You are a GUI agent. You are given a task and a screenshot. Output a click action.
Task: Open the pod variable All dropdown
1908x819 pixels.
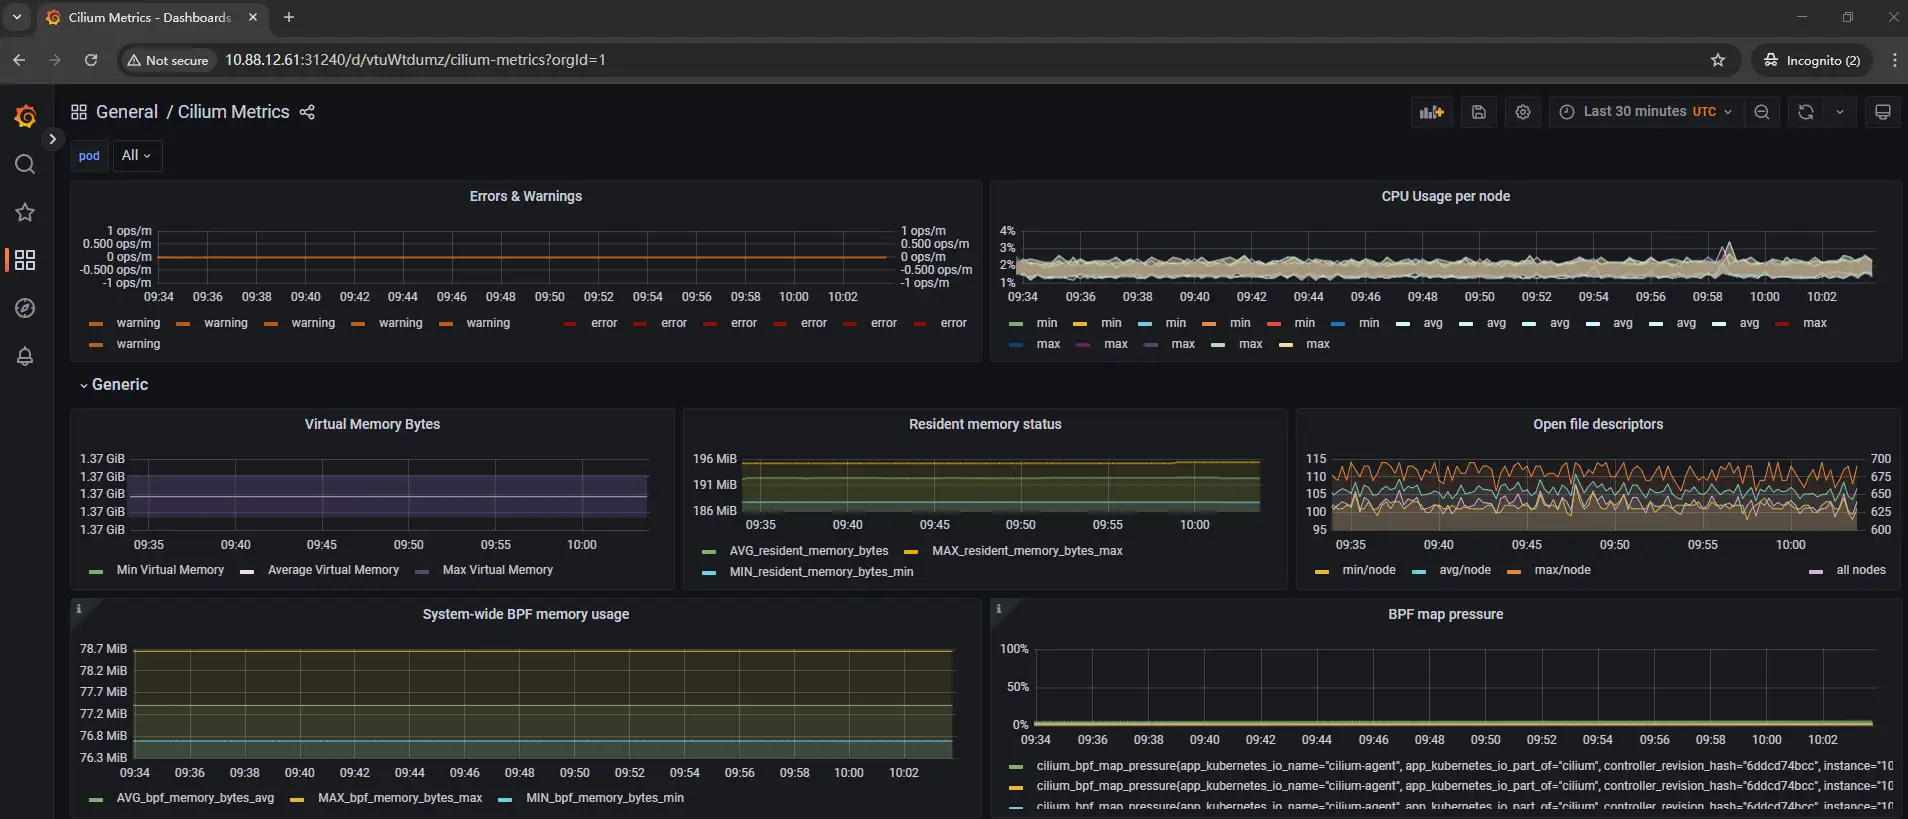136,156
